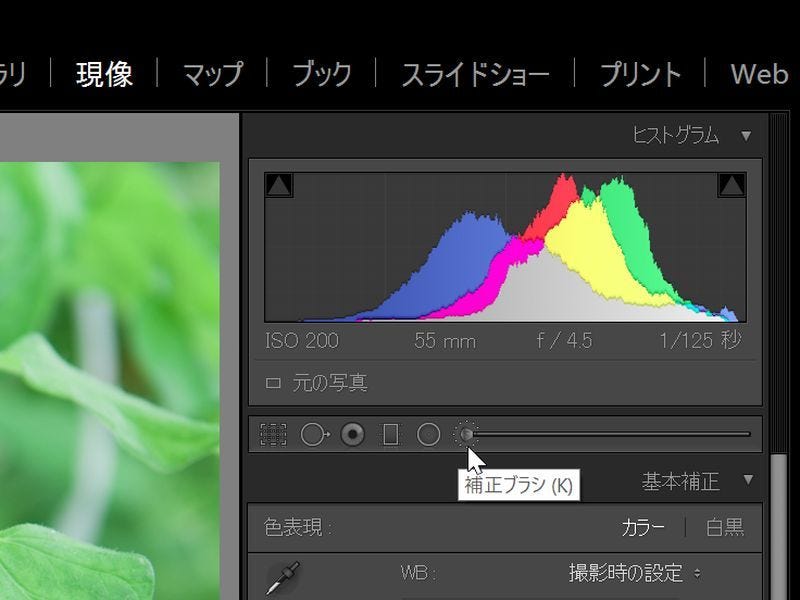The width and height of the screenshot is (800, 600).
Task: Click the f / 4.5 aperture readout
Action: tap(564, 340)
